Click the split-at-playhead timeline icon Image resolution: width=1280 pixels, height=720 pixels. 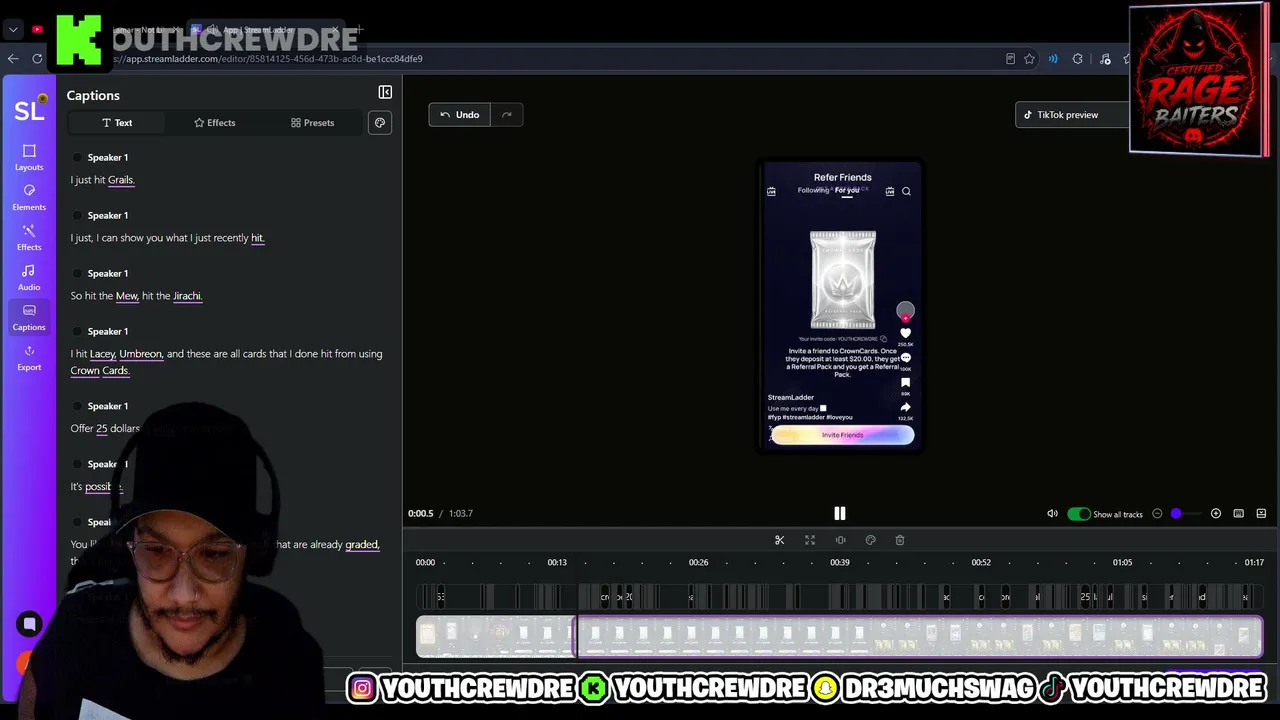pyautogui.click(x=840, y=540)
